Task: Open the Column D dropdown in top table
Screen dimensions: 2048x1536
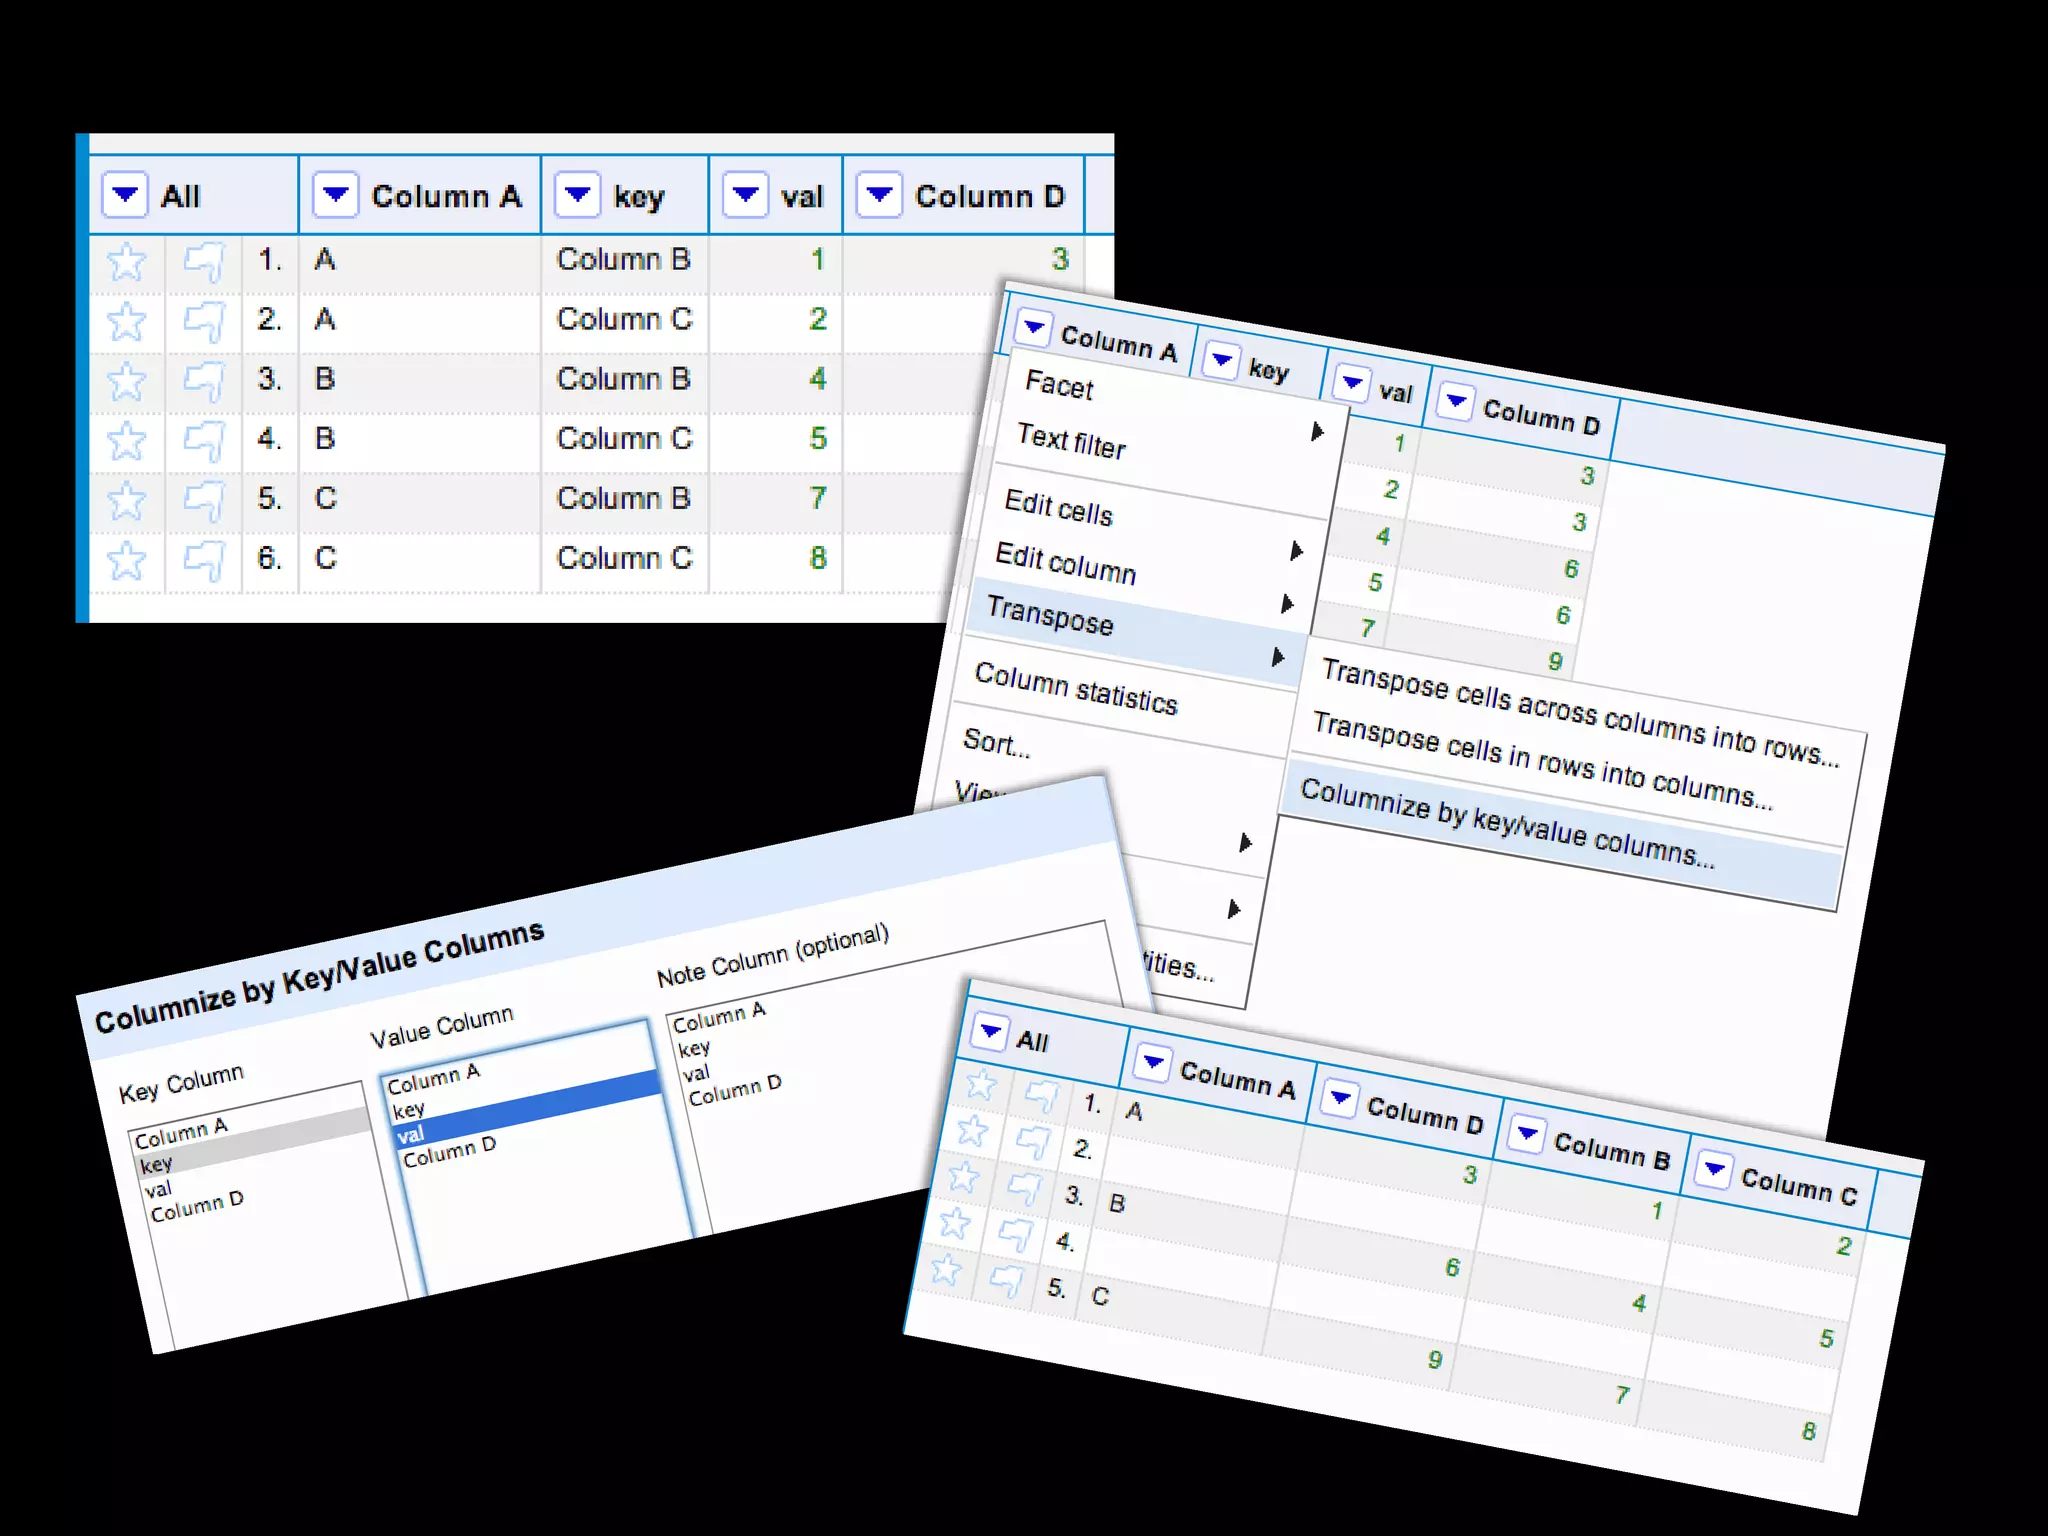Action: coord(879,194)
